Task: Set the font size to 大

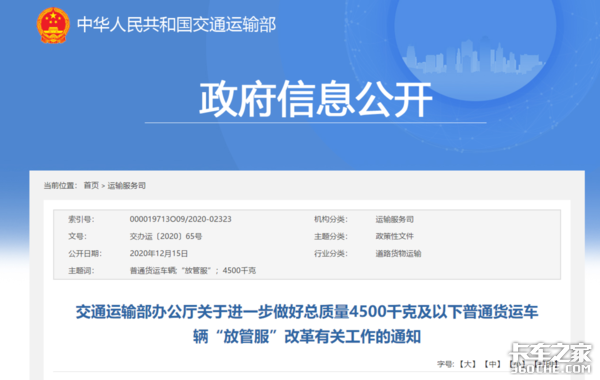Action: pyautogui.click(x=467, y=364)
